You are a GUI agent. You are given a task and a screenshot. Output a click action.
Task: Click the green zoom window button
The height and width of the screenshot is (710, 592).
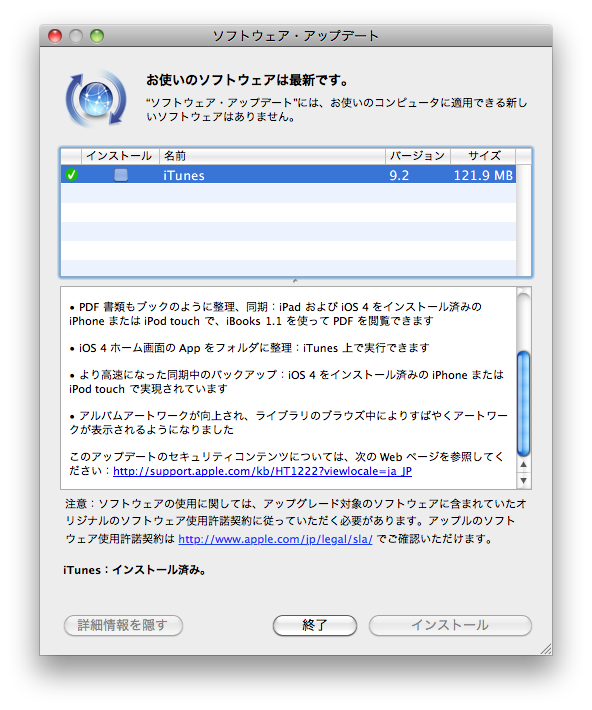[x=97, y=36]
